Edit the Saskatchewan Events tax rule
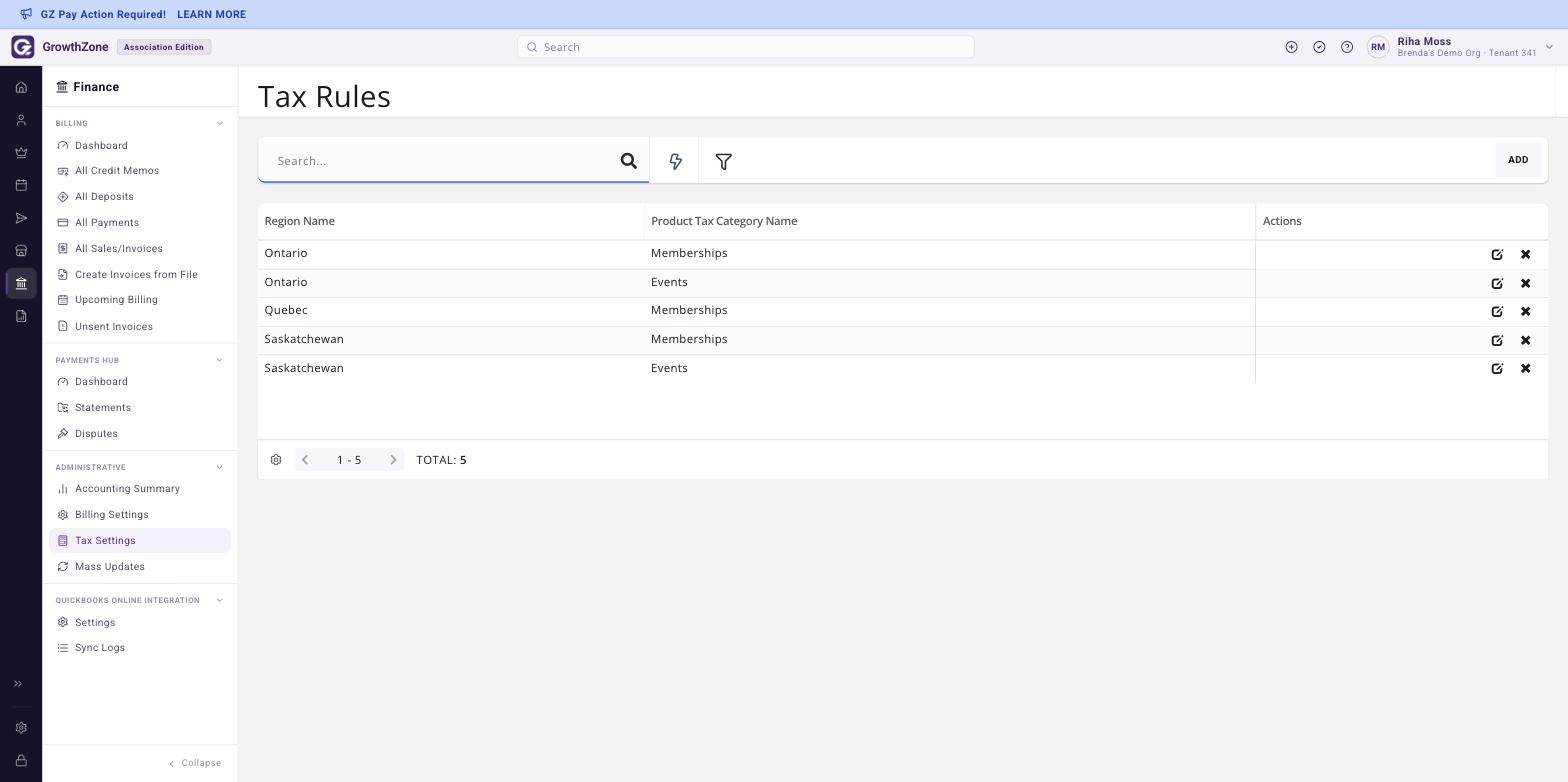The image size is (1568, 782). point(1497,368)
